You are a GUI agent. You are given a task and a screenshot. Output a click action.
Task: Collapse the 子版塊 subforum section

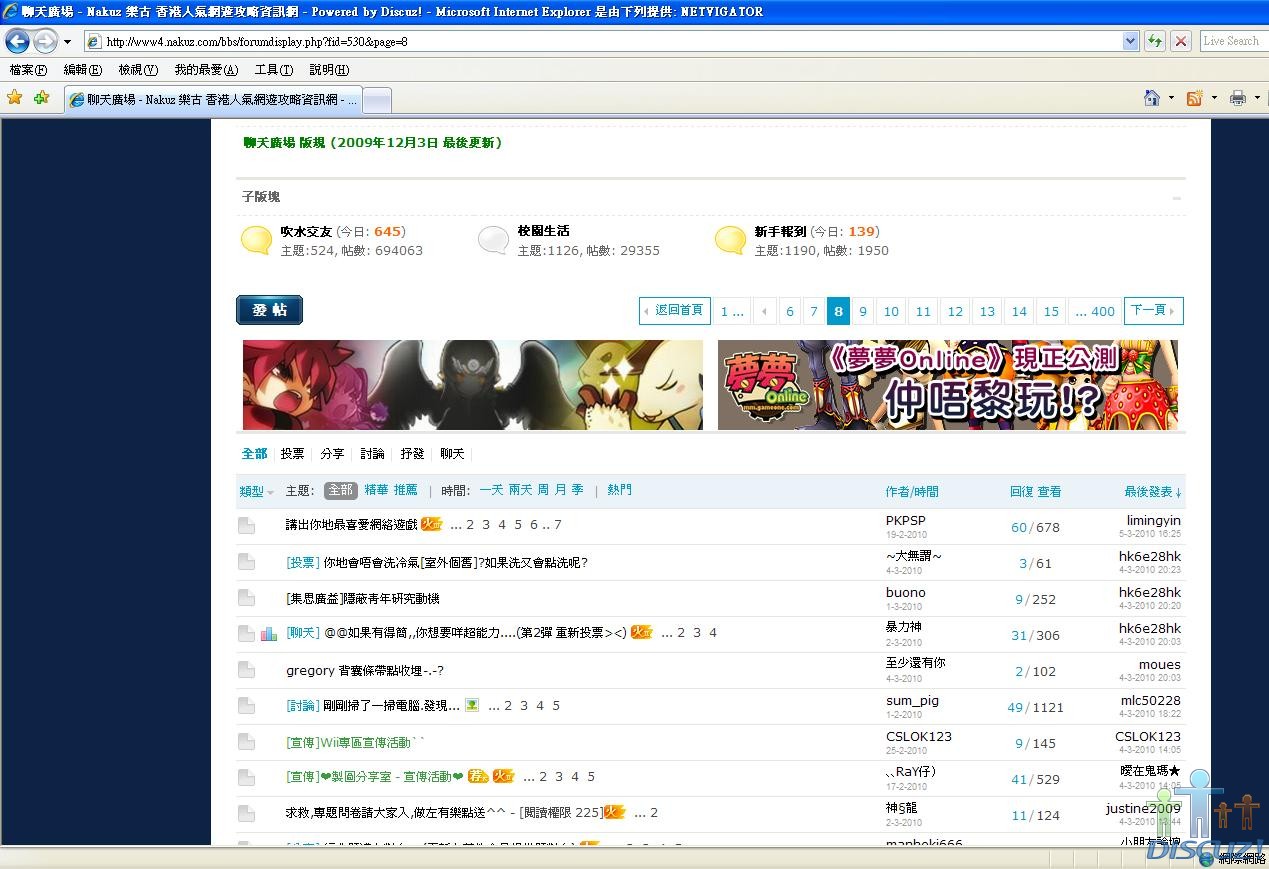(x=1177, y=198)
